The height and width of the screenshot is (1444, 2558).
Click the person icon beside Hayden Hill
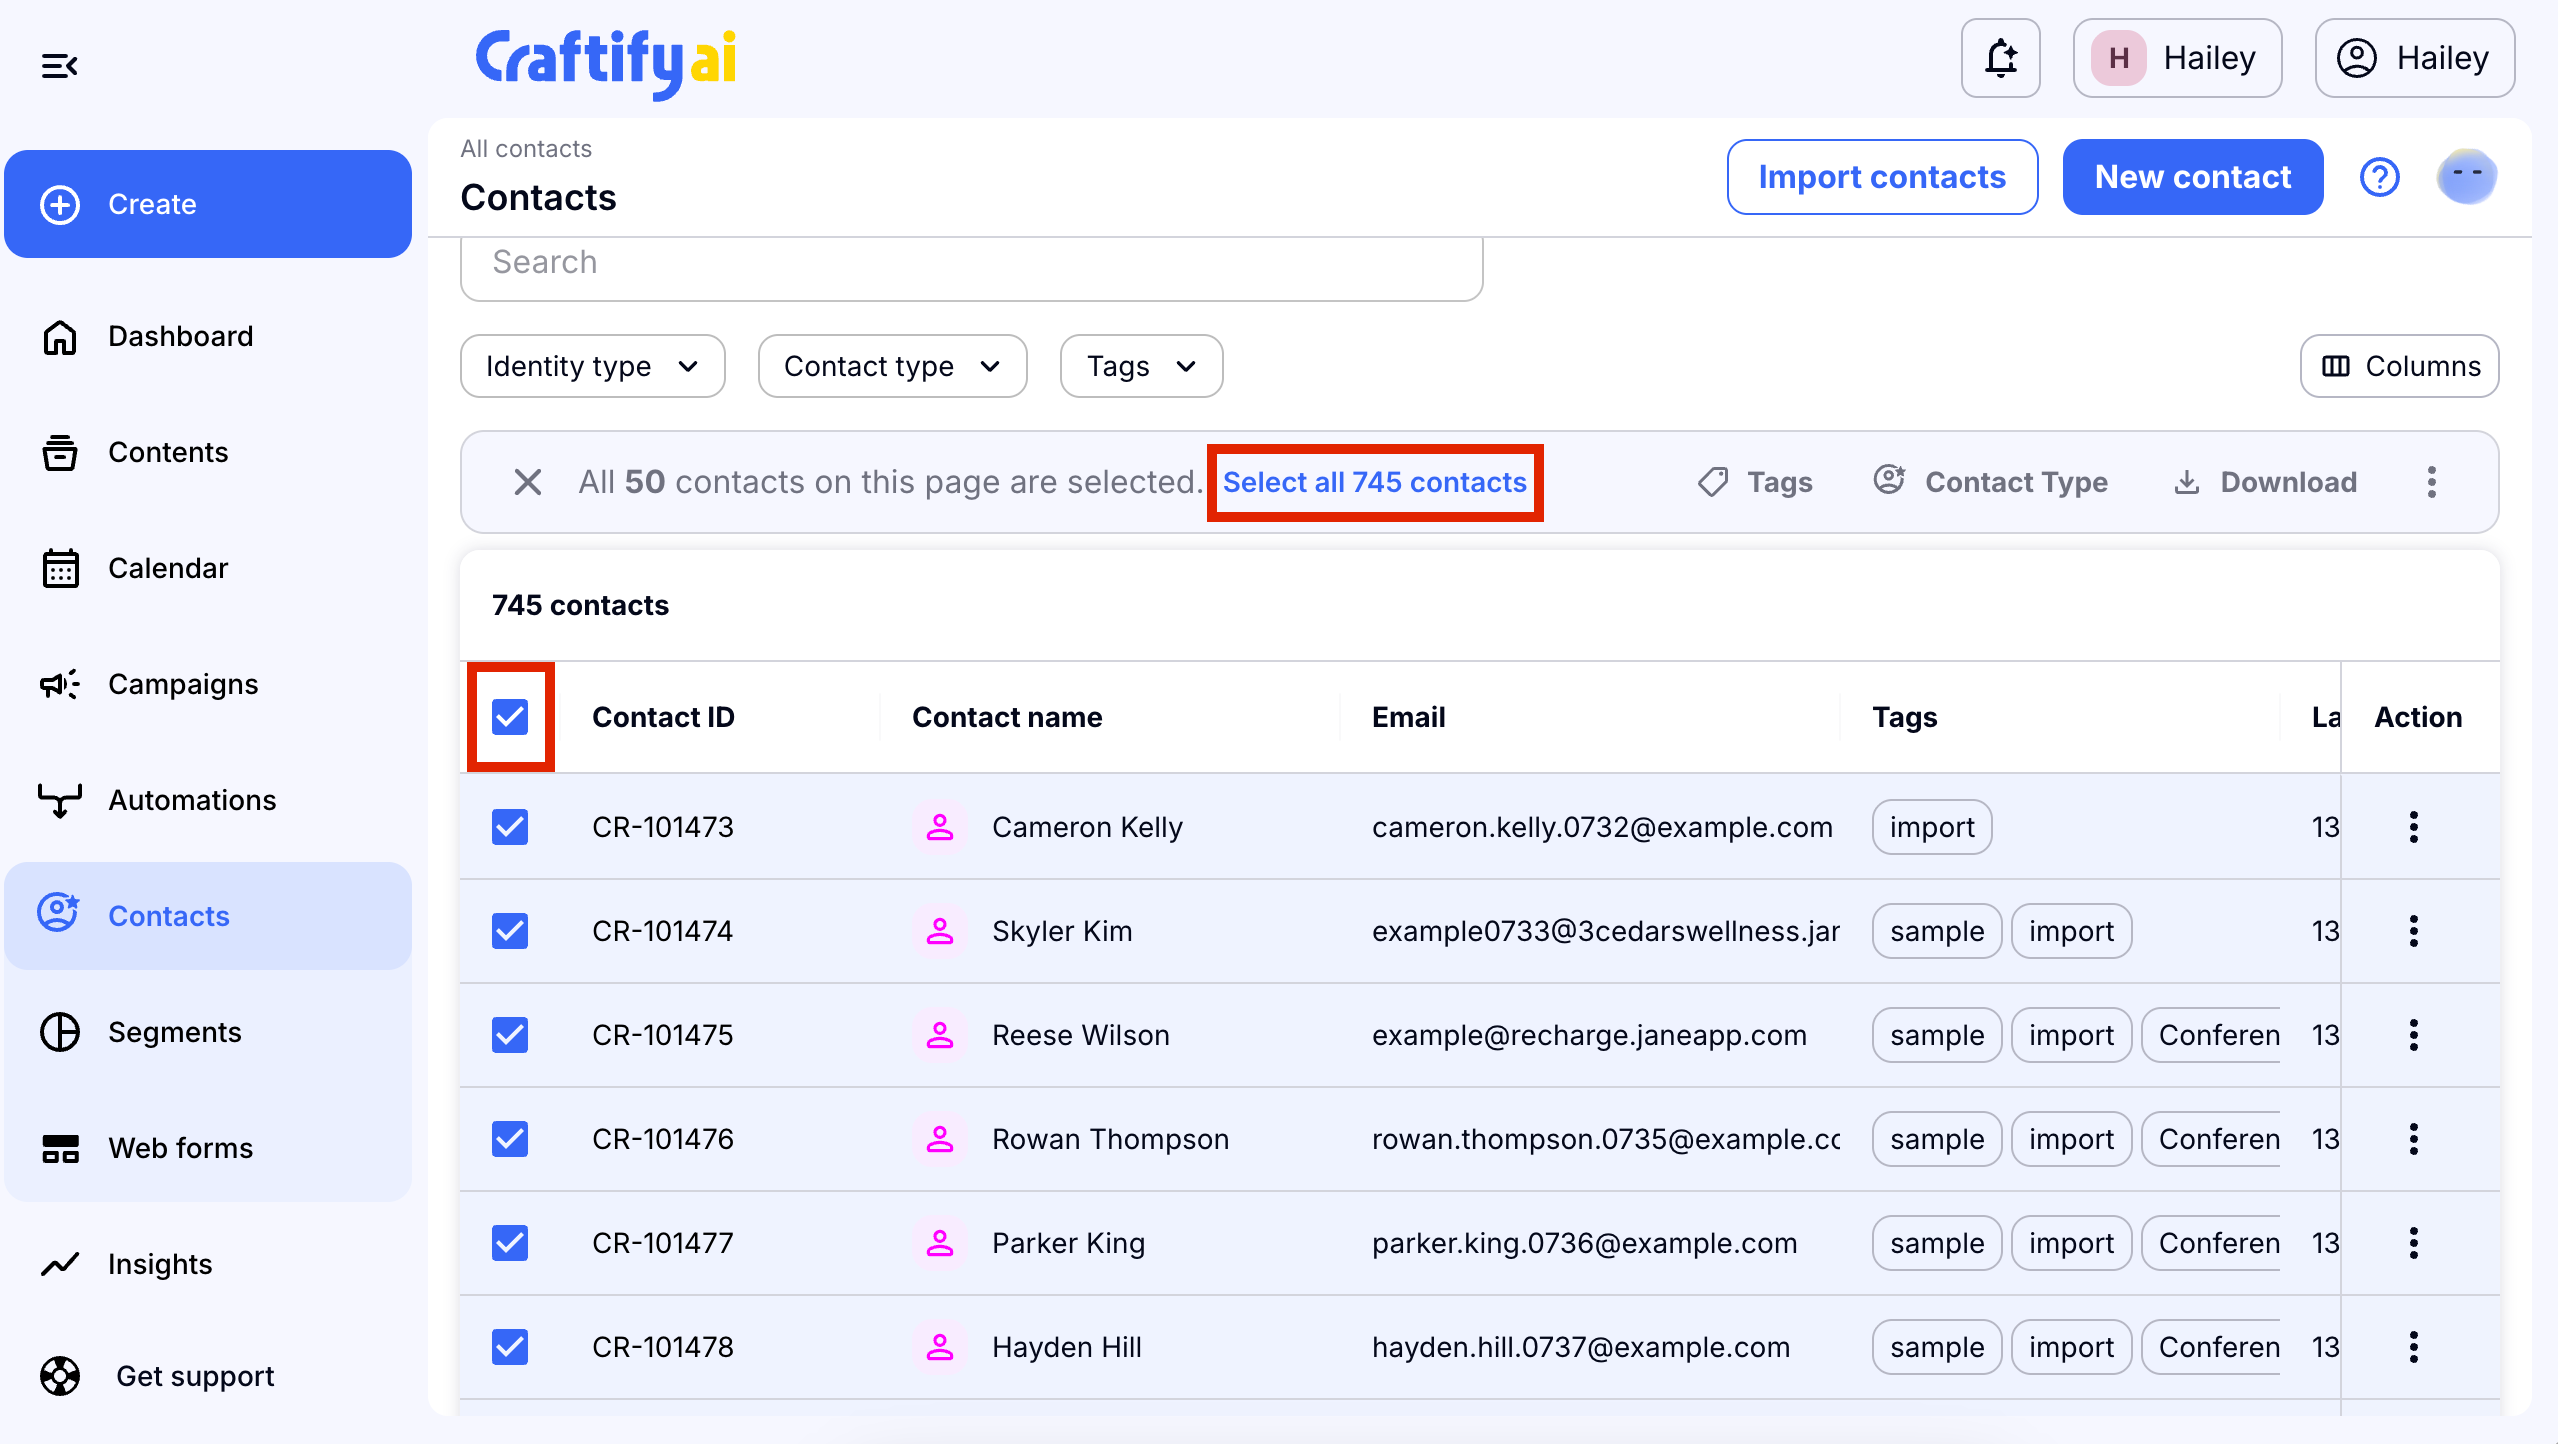(x=940, y=1347)
